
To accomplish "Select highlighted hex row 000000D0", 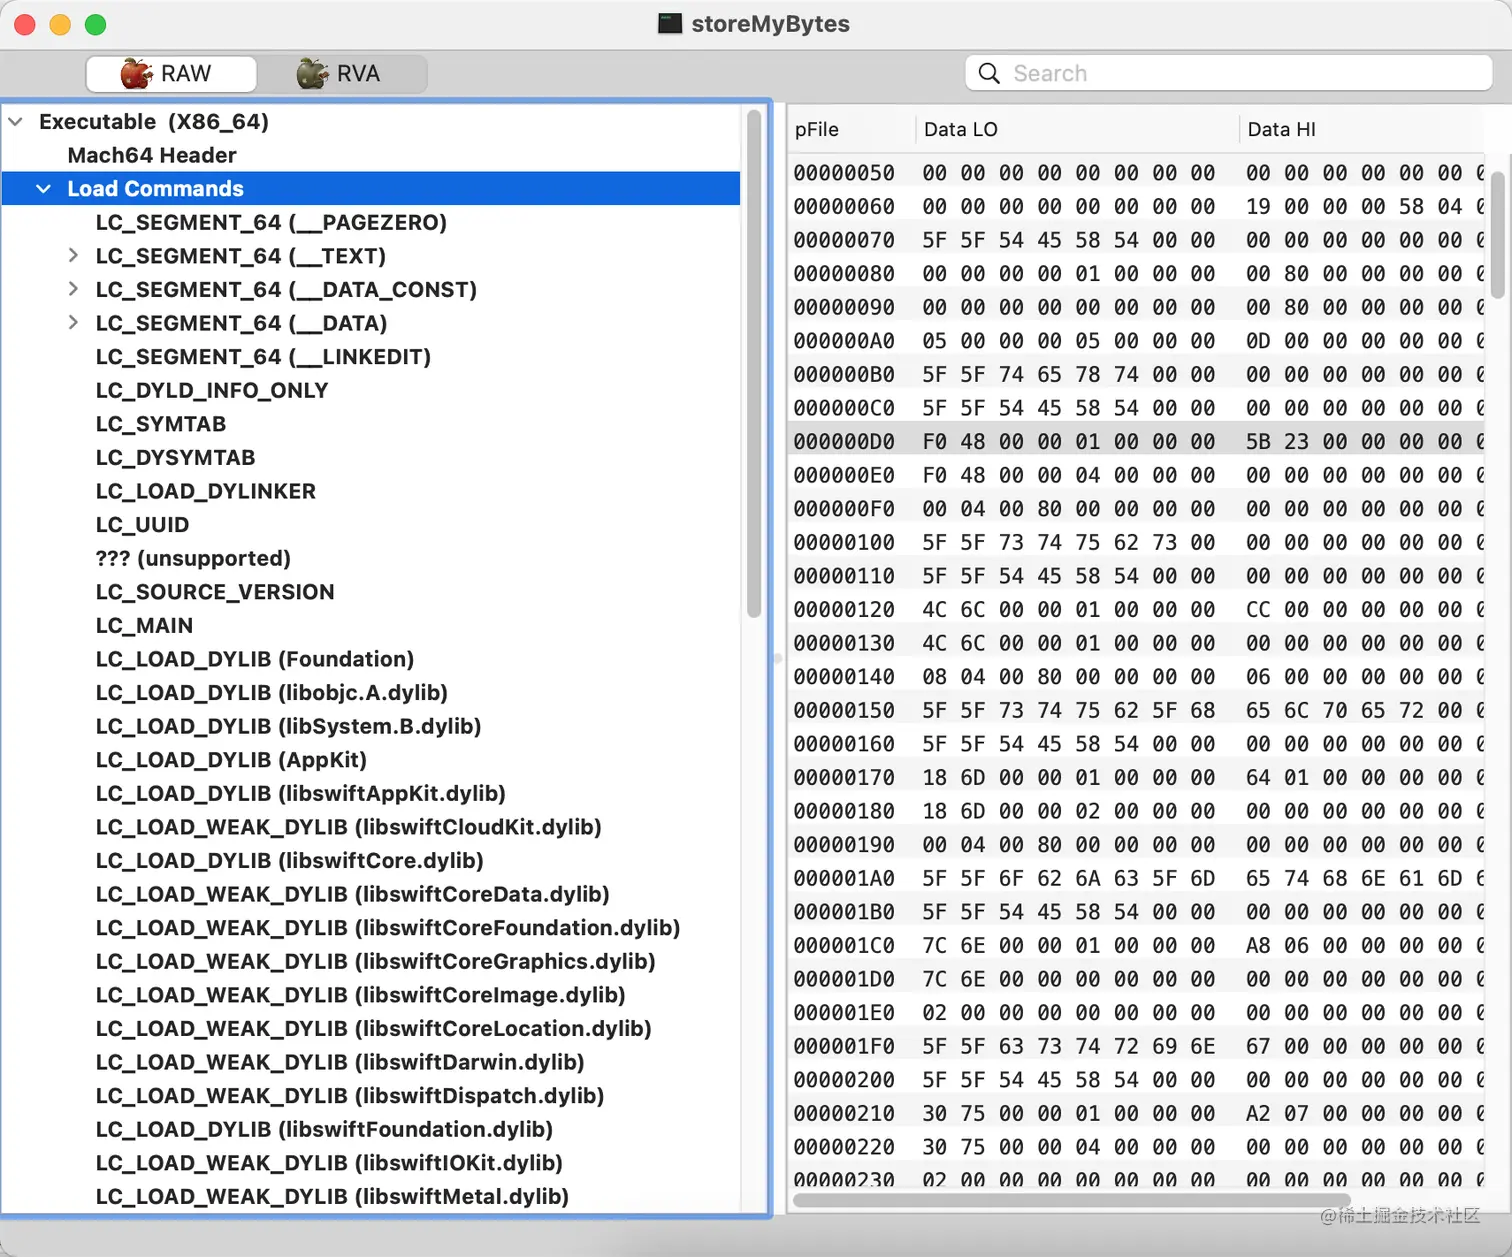I will coord(1138,442).
